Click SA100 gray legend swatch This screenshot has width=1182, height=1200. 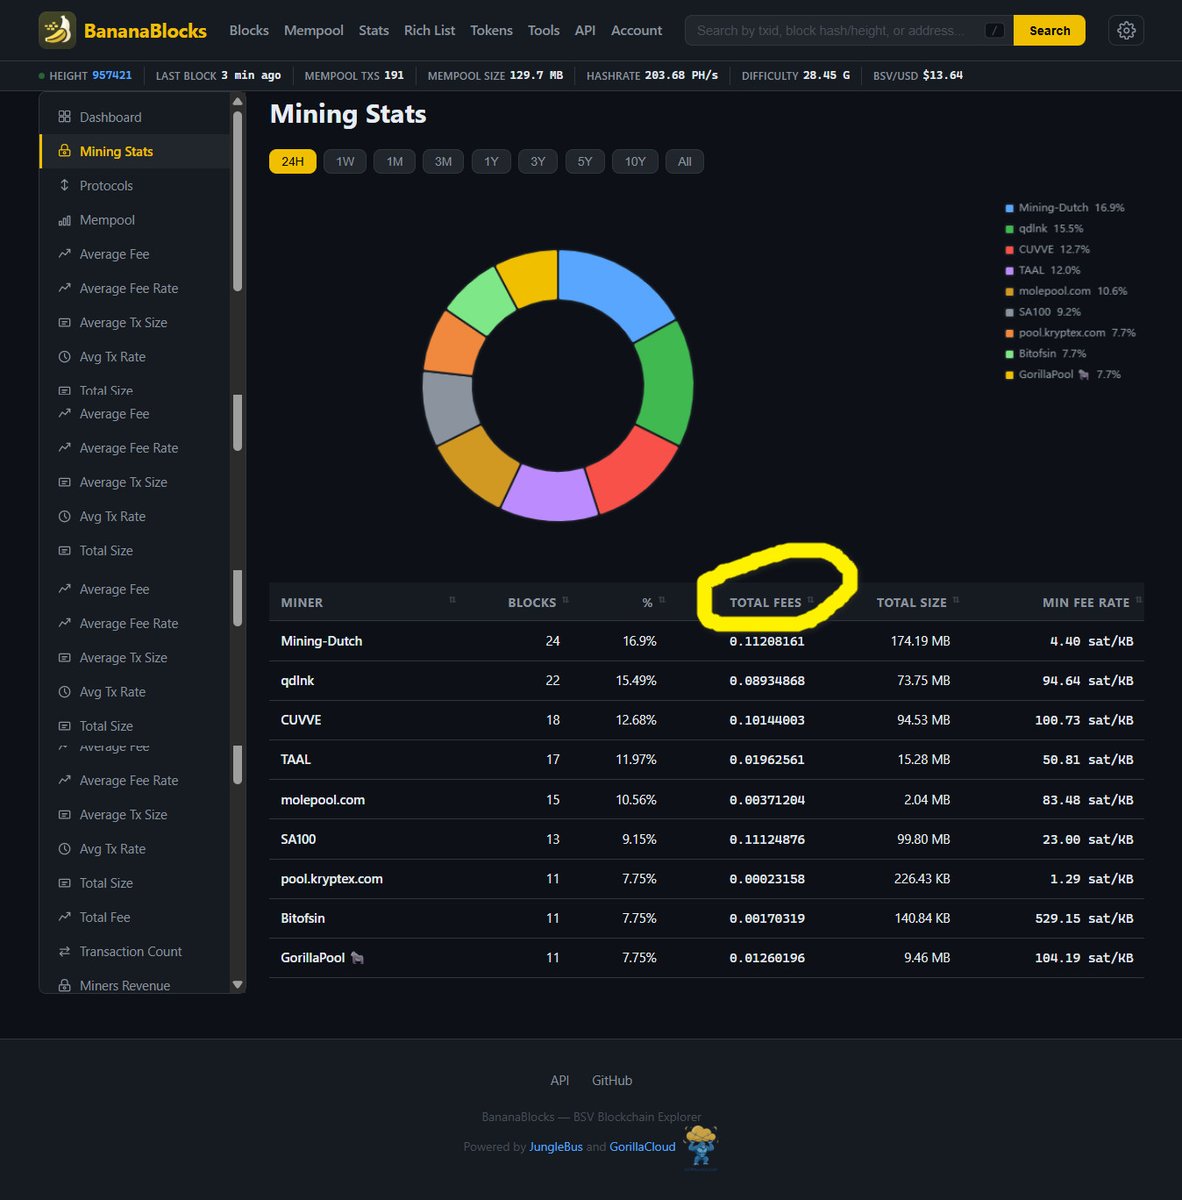point(1009,312)
